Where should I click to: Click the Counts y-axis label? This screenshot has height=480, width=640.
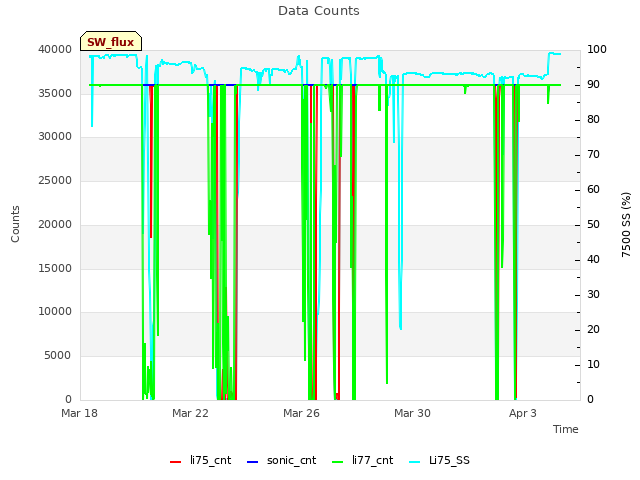pos(15,224)
